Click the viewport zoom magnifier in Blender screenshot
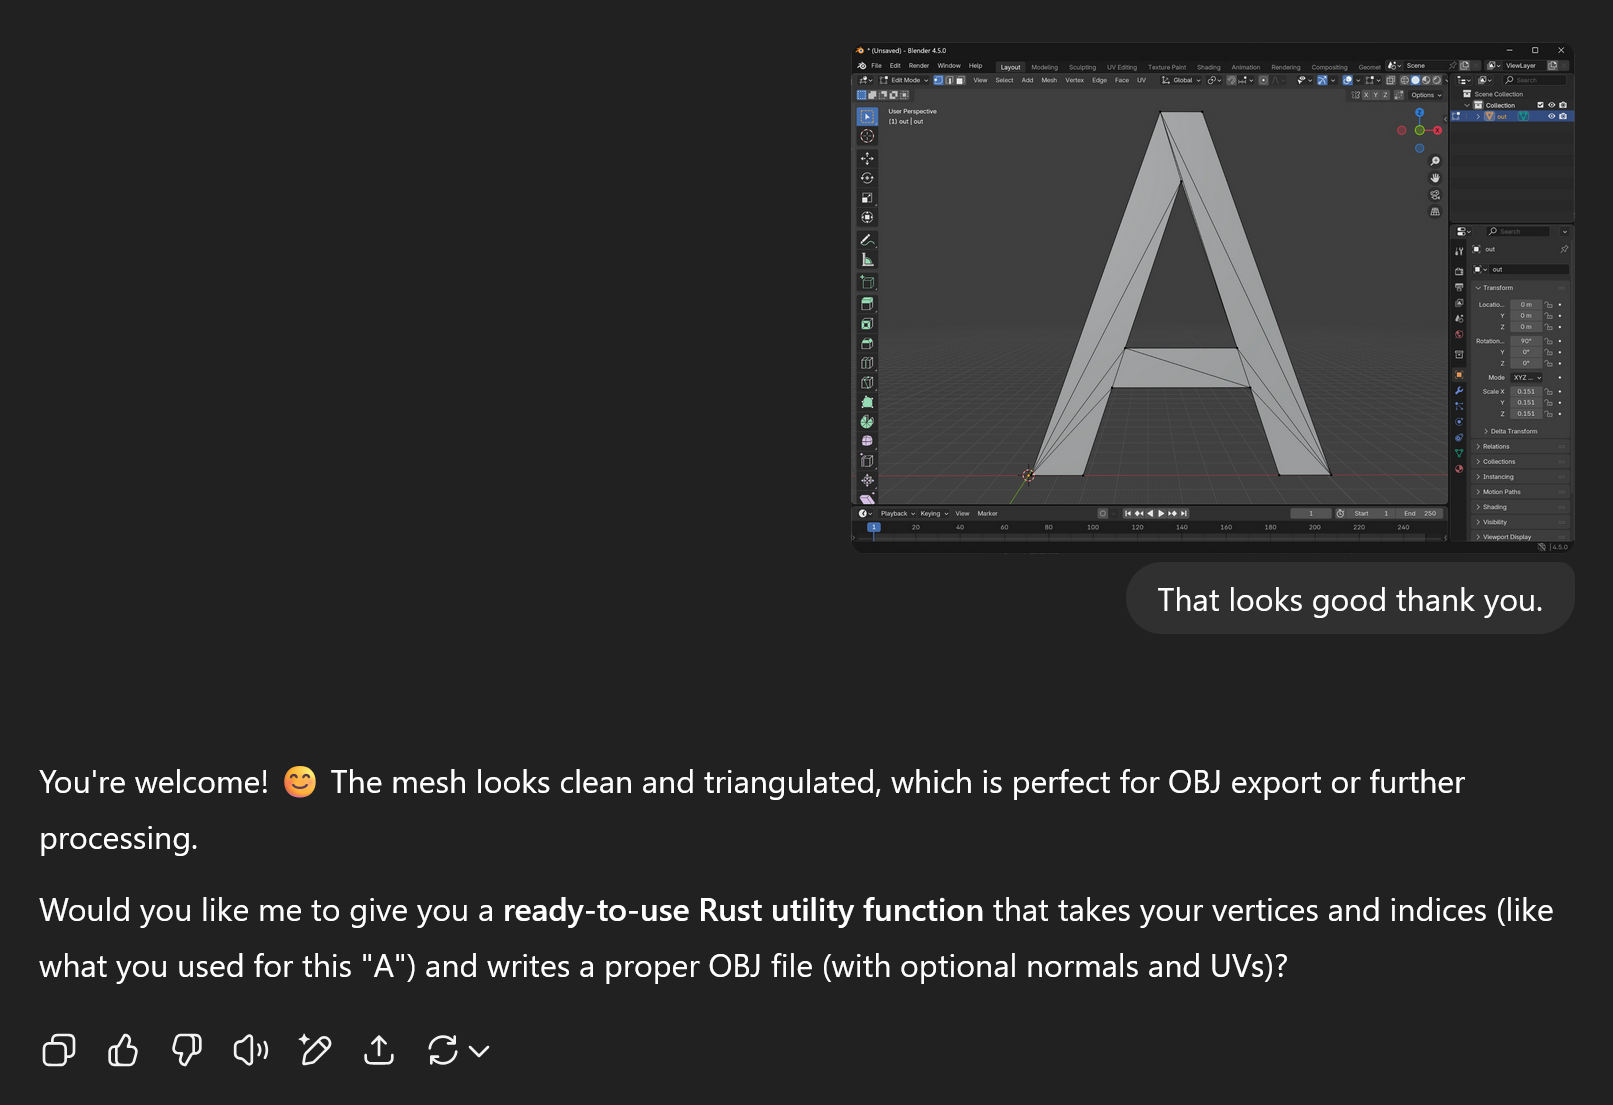The height and width of the screenshot is (1105, 1613). point(1435,161)
